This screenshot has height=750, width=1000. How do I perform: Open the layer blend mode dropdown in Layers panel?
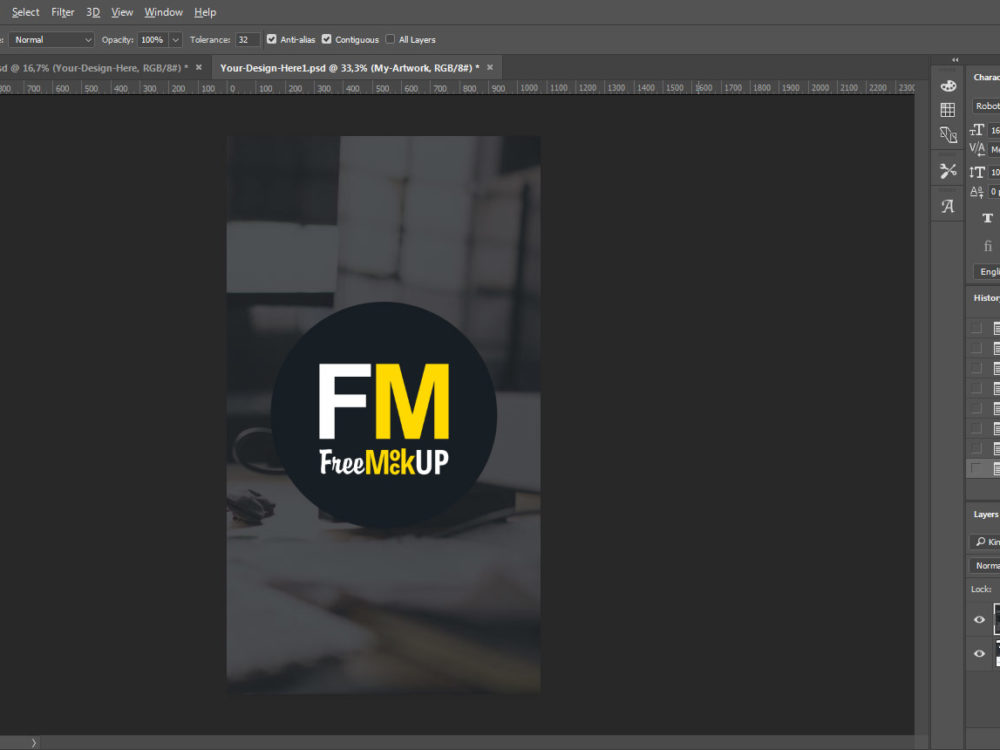point(985,566)
